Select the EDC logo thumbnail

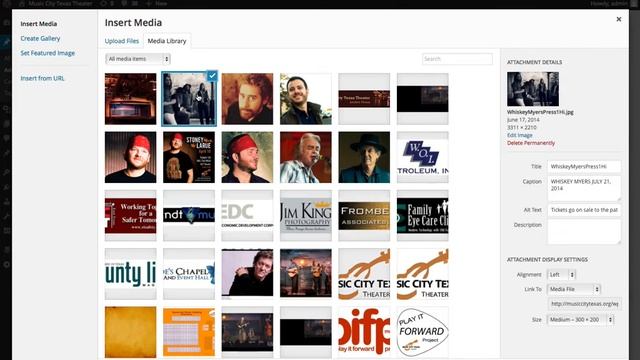(x=247, y=216)
